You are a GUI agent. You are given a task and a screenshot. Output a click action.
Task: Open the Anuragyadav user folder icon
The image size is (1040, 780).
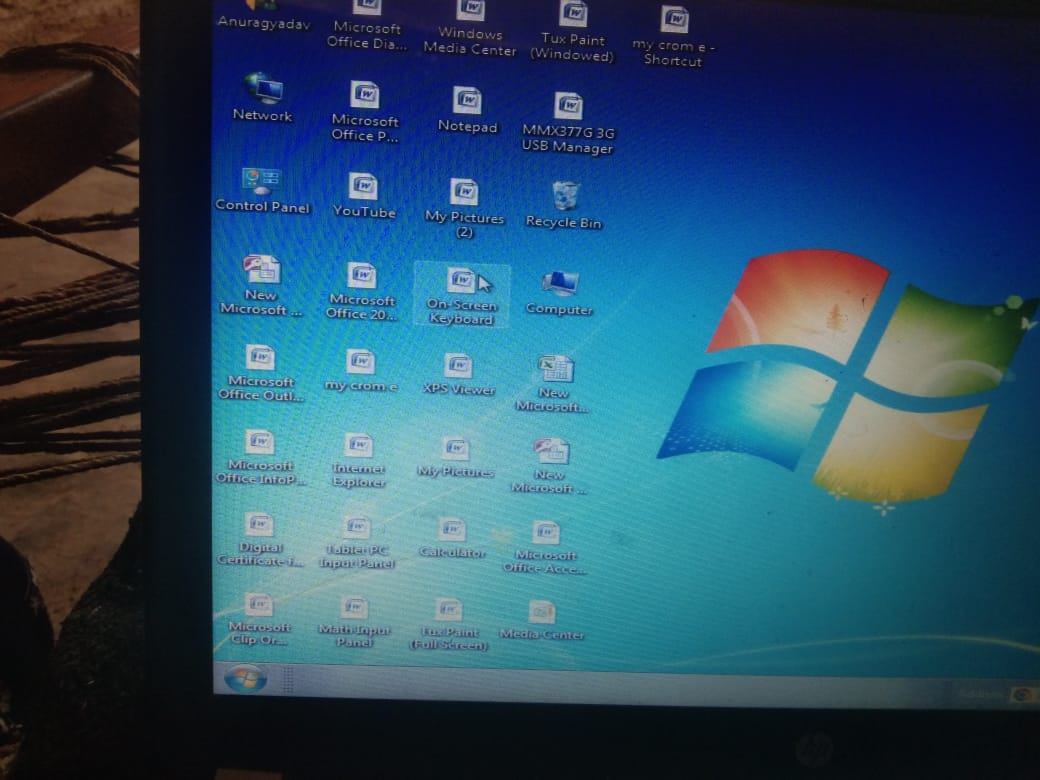(x=264, y=15)
